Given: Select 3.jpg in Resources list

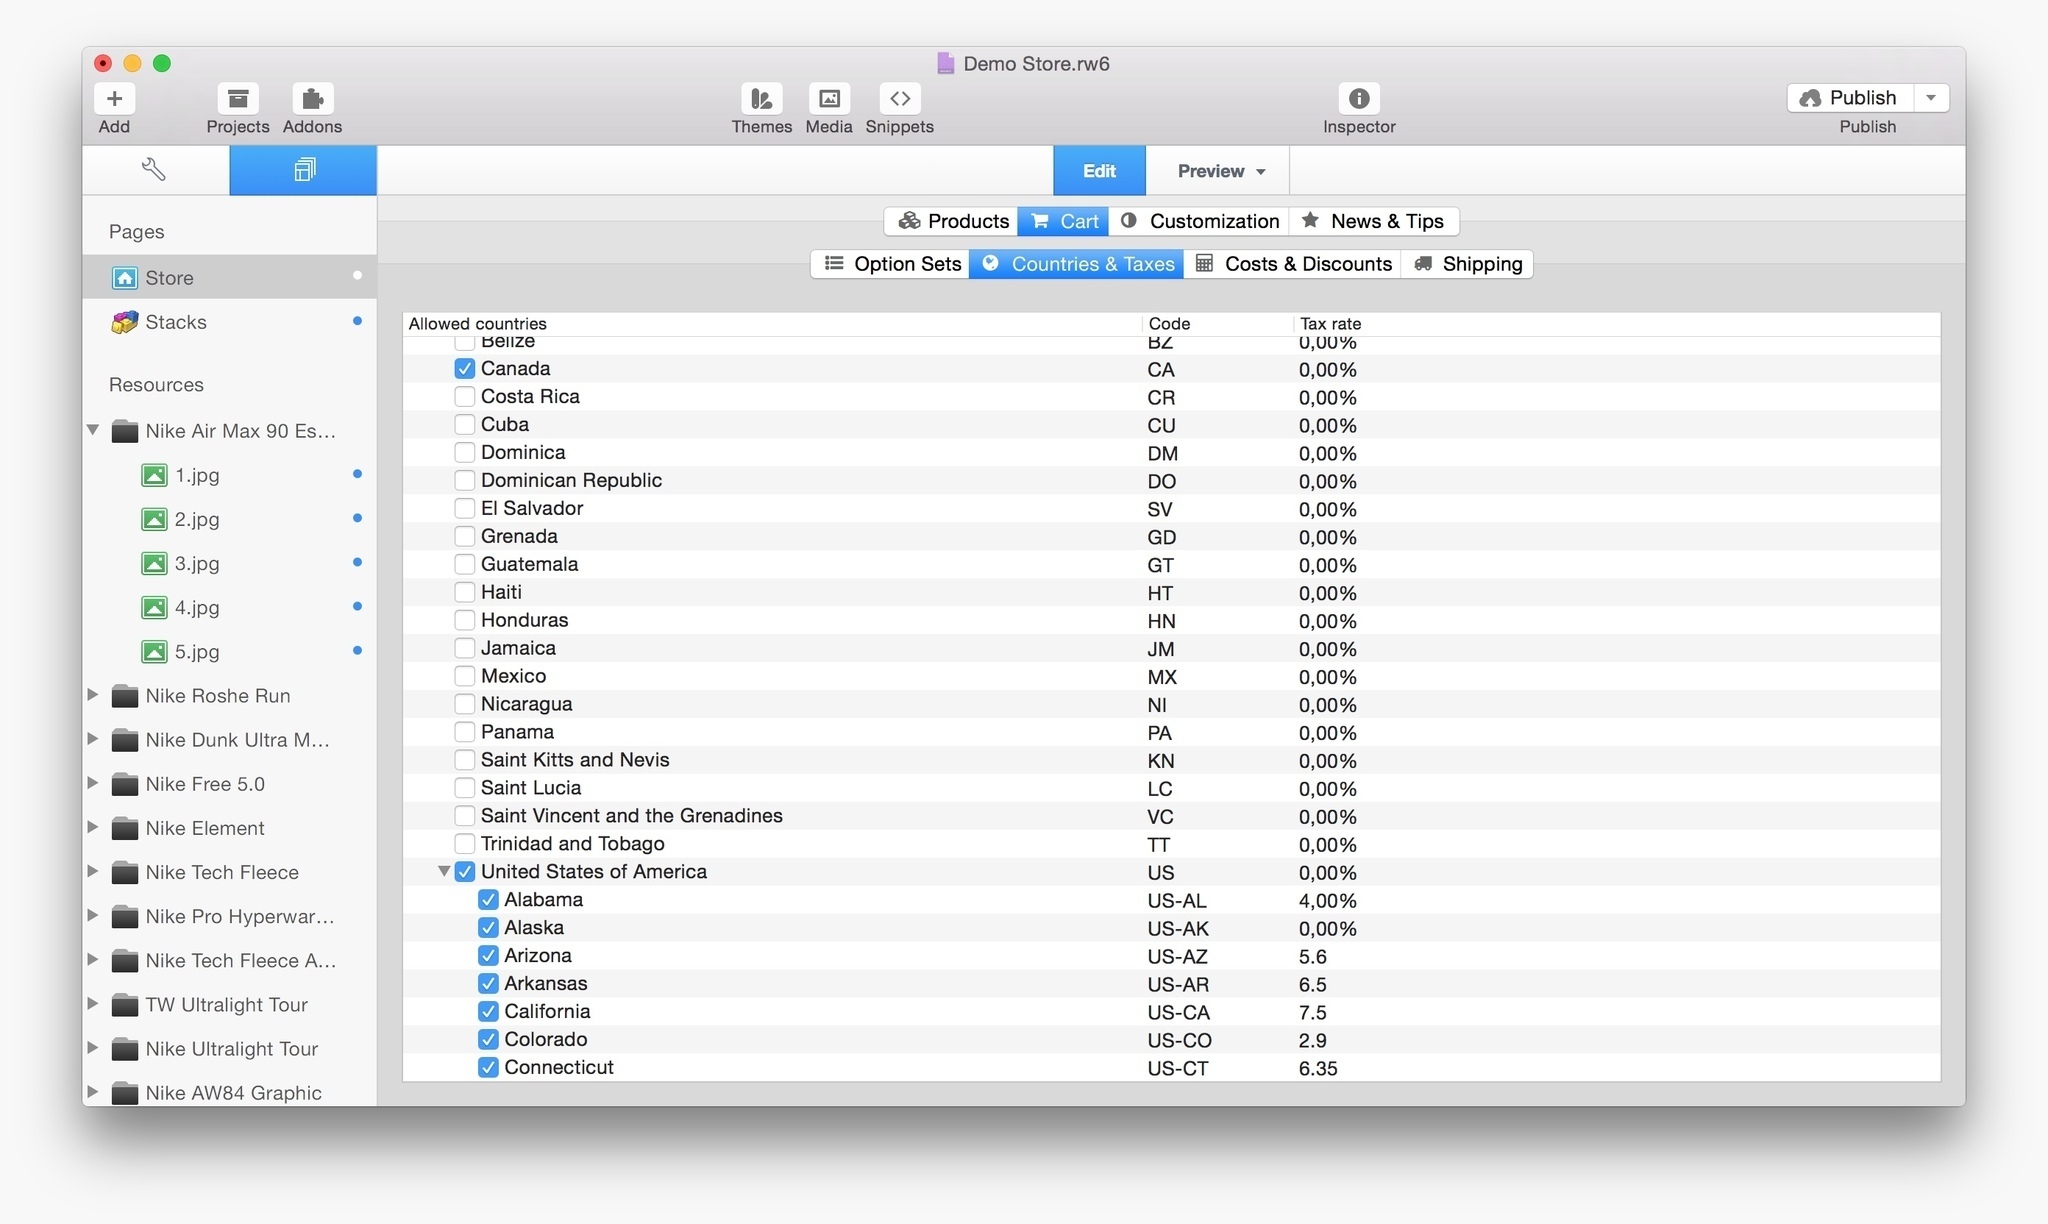Looking at the screenshot, I should 197,564.
